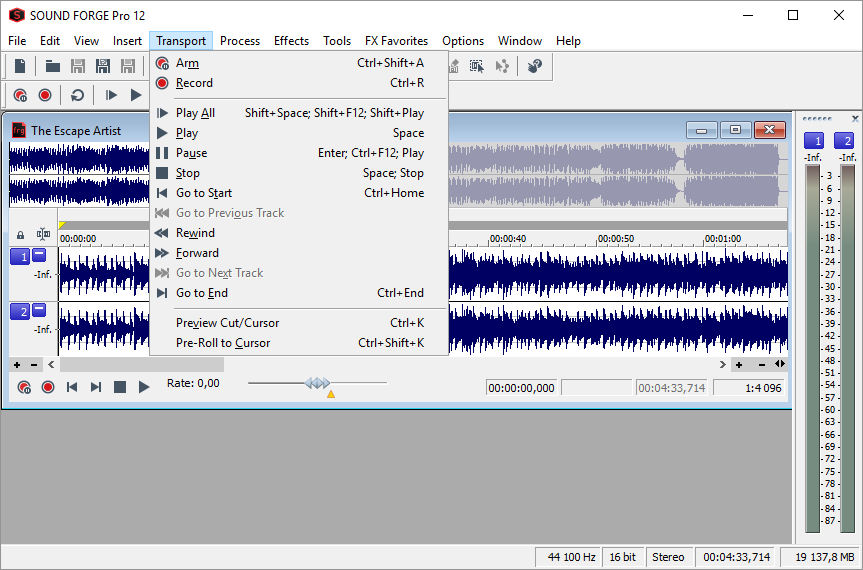The height and width of the screenshot is (570, 863).
Task: Stop playback in data window transport
Action: point(120,387)
